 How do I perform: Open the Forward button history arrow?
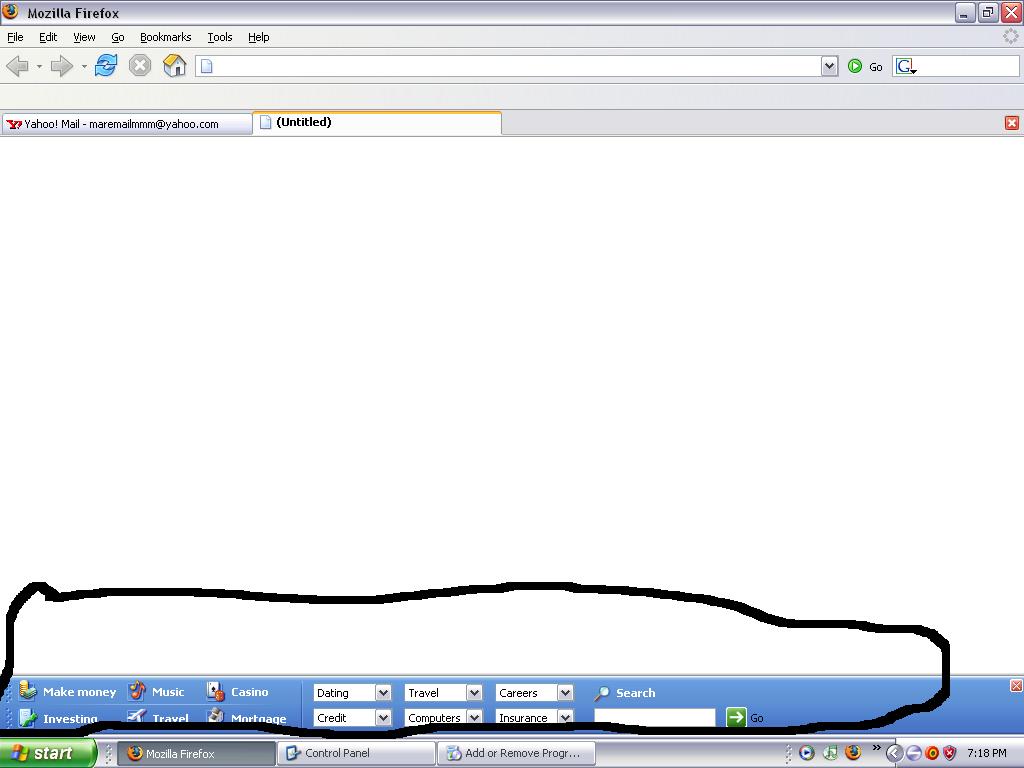tap(84, 66)
